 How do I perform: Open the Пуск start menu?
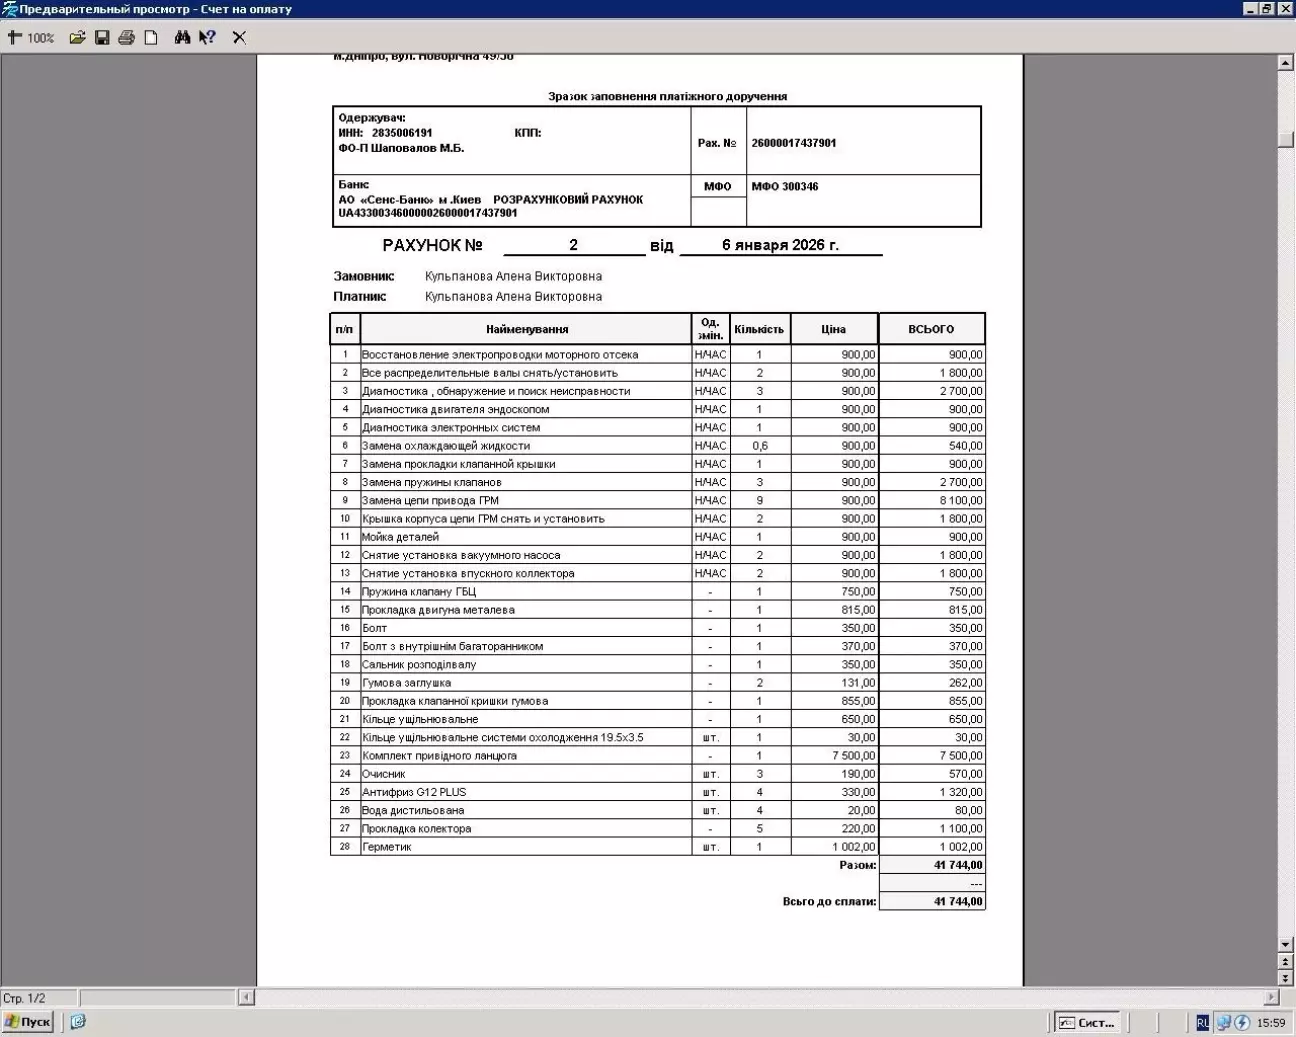[28, 1022]
